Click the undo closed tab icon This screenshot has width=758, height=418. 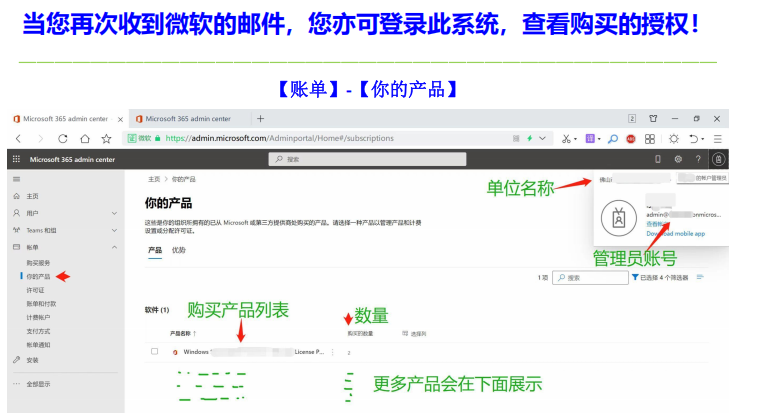[x=694, y=139]
